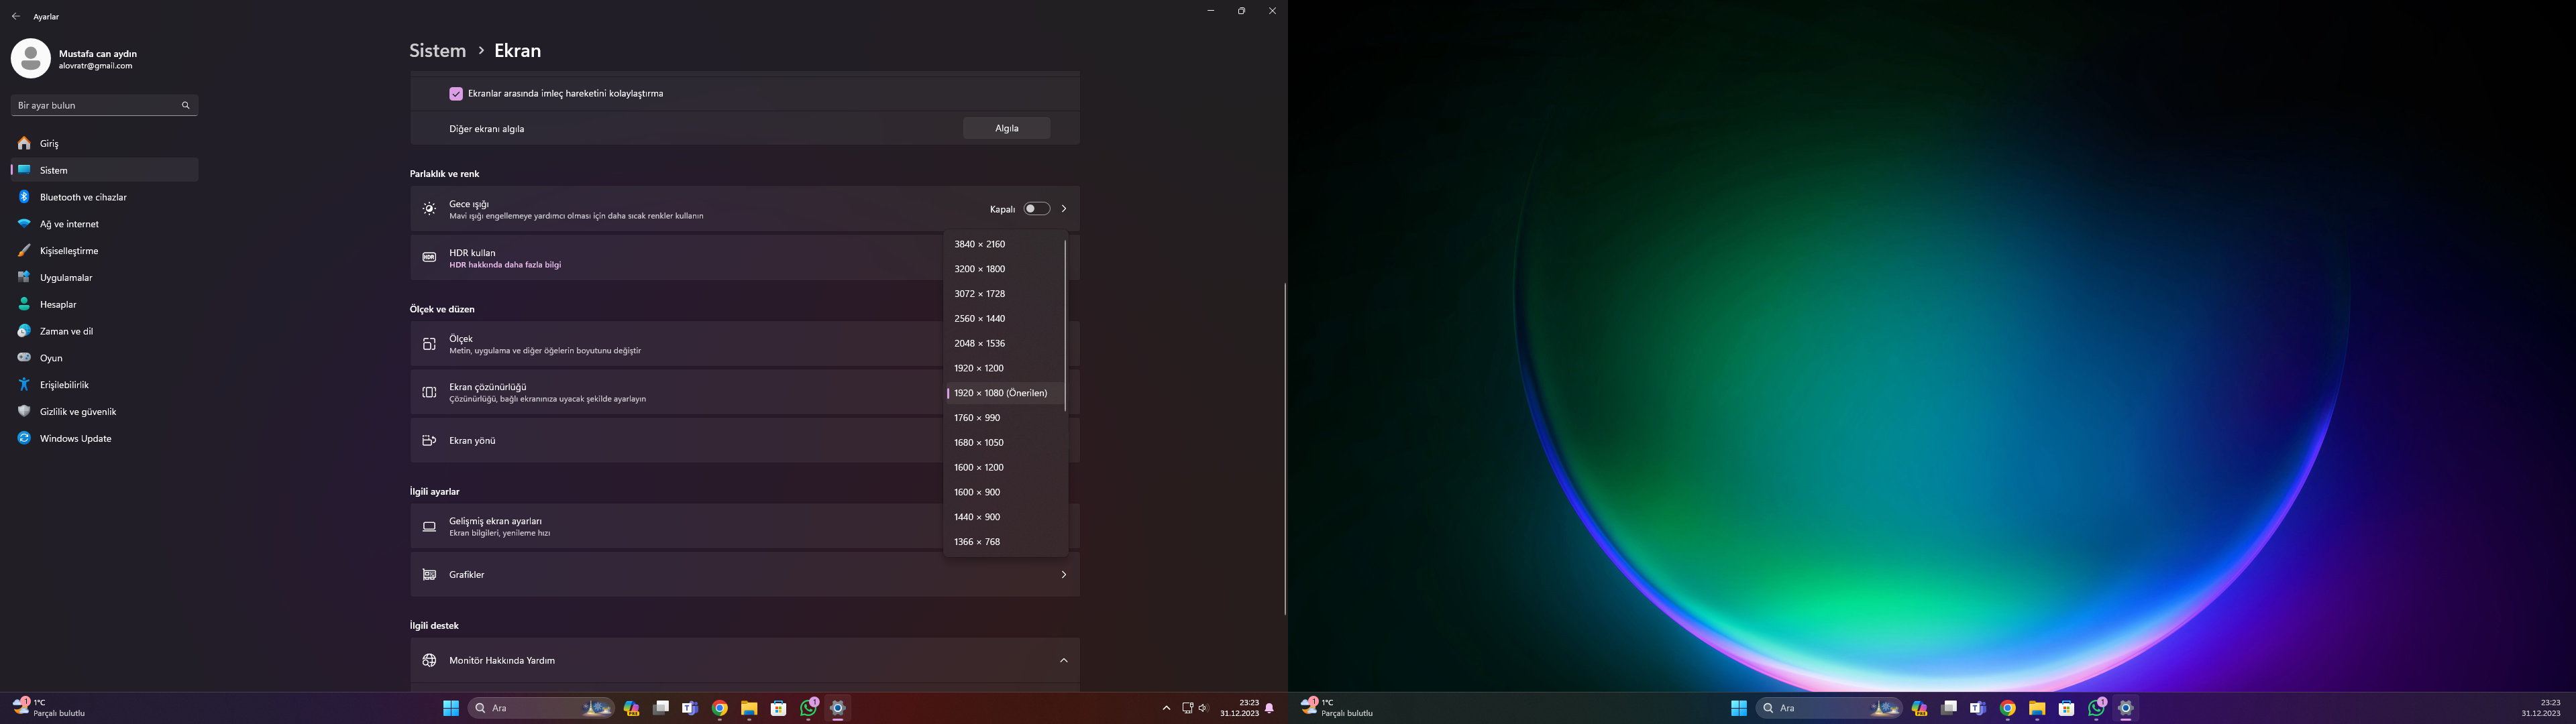Screen dimensions: 2576x724
Task: Open the HDR kullan setting row
Action: coord(677,258)
